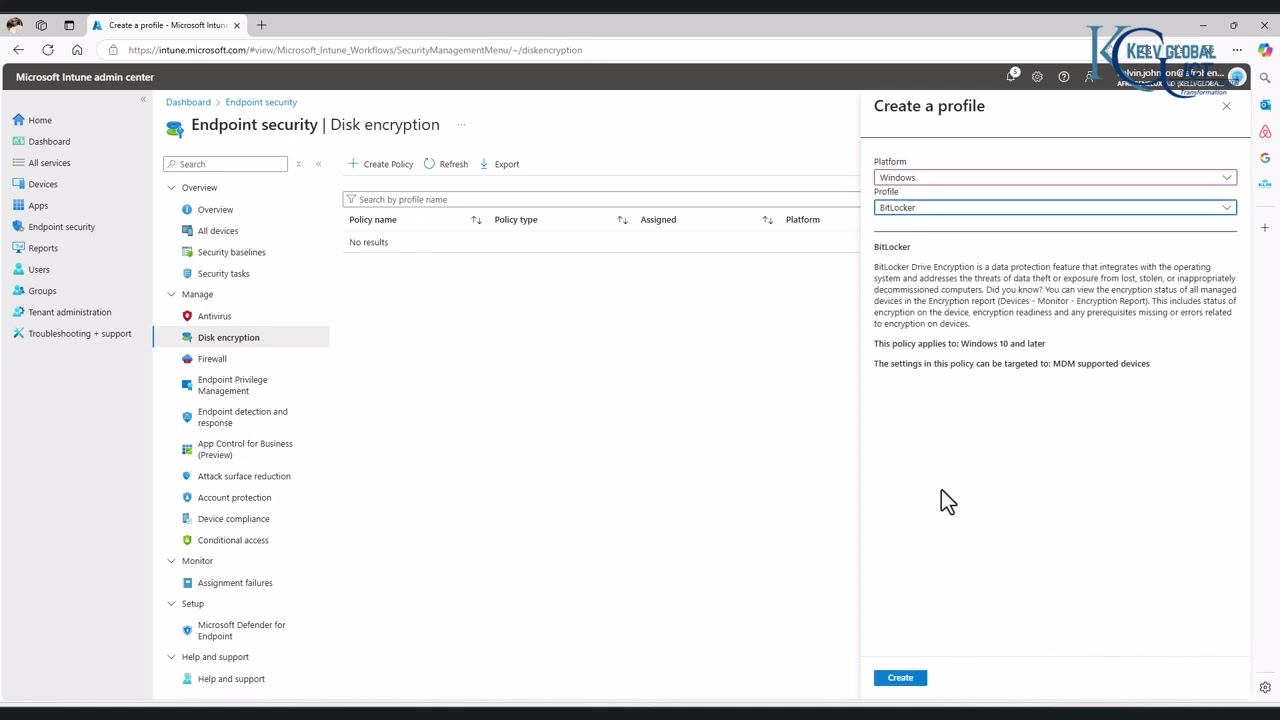Collapse the left navigation with the chevron icon
Image resolution: width=1280 pixels, height=720 pixels.
(x=143, y=99)
